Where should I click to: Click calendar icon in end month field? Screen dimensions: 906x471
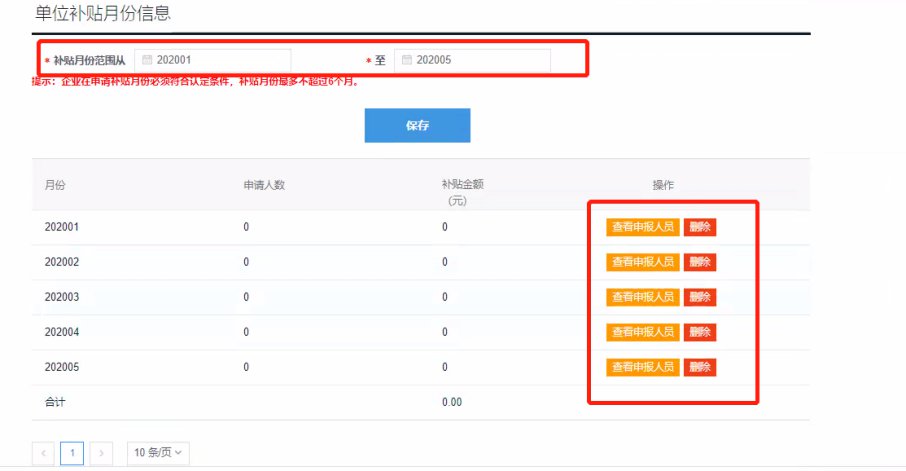coord(406,60)
